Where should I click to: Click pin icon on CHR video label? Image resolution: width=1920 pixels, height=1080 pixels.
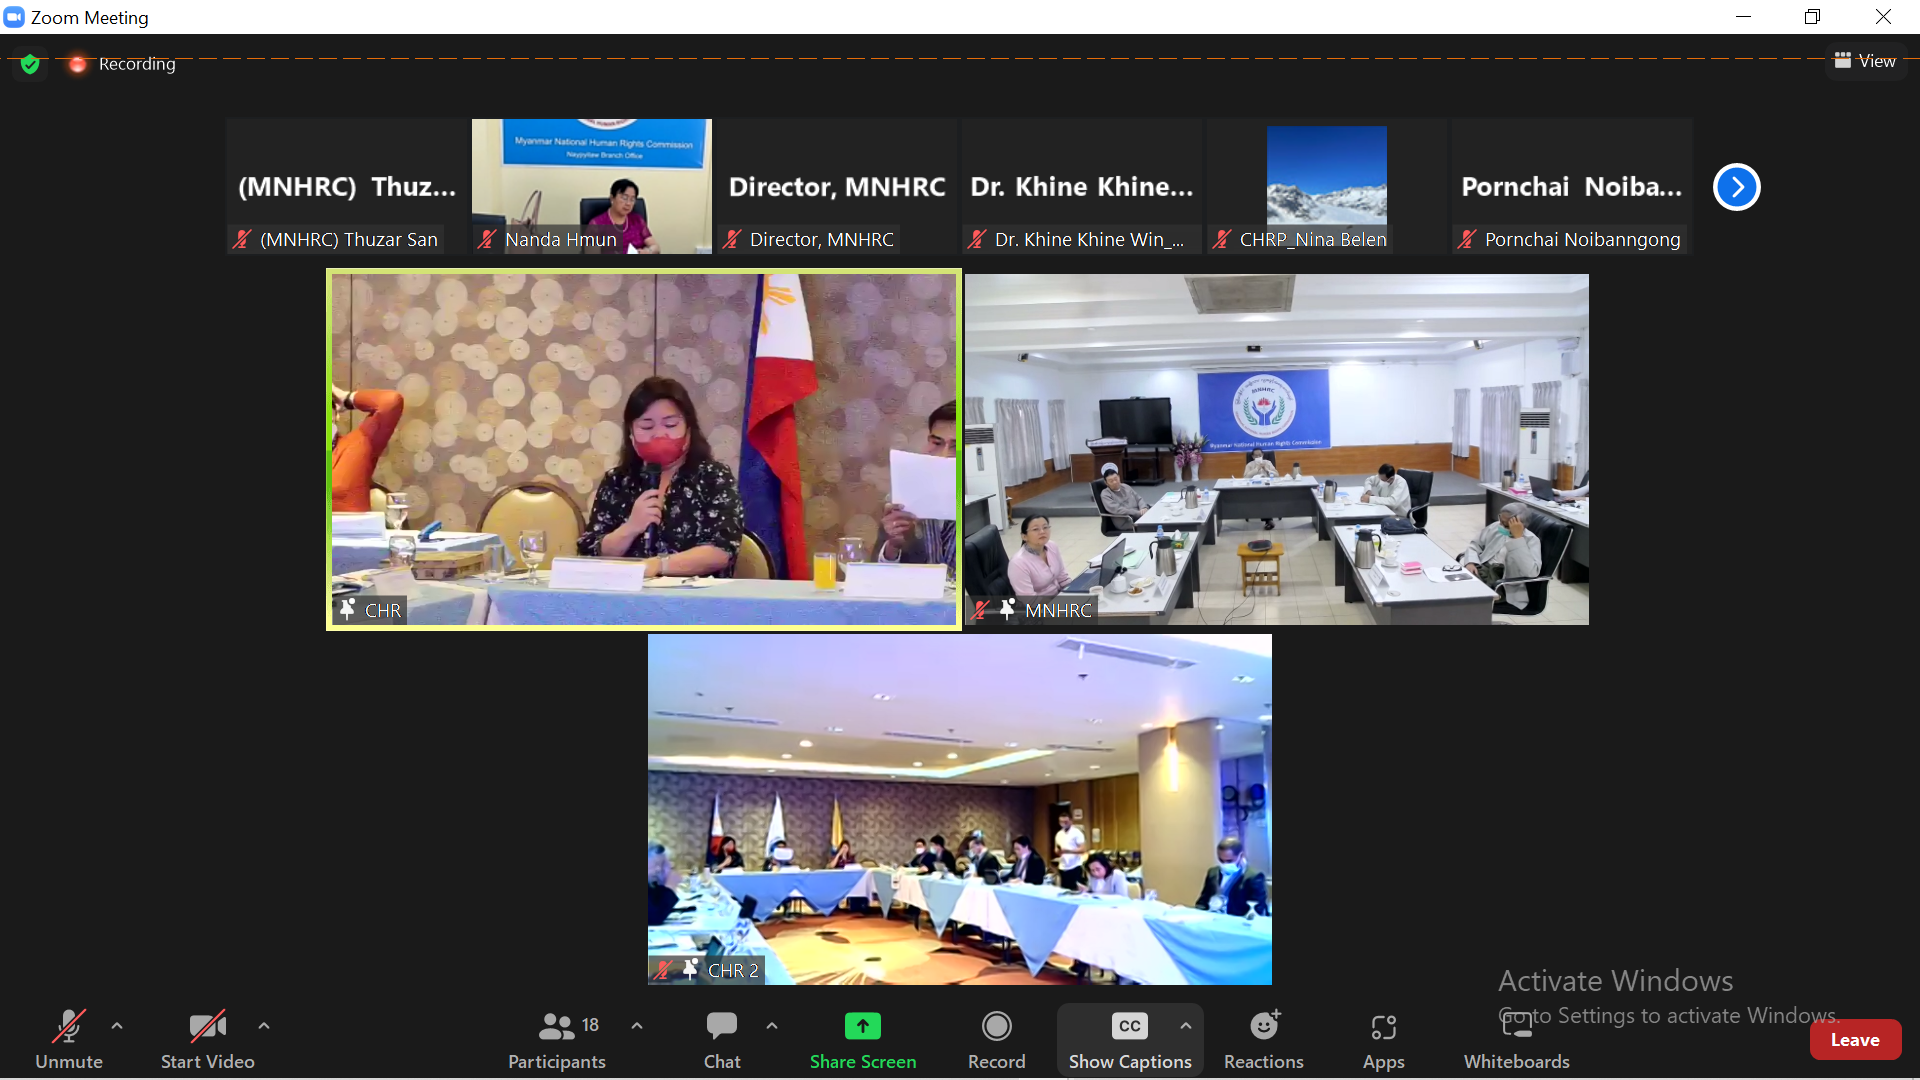coord(348,609)
